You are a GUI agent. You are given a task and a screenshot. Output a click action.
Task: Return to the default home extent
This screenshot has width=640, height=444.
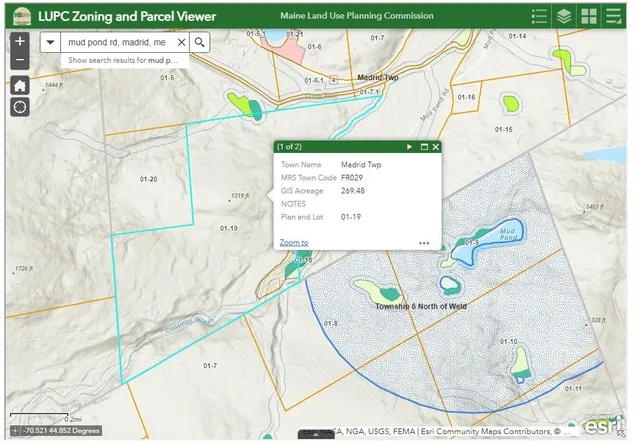(19, 85)
